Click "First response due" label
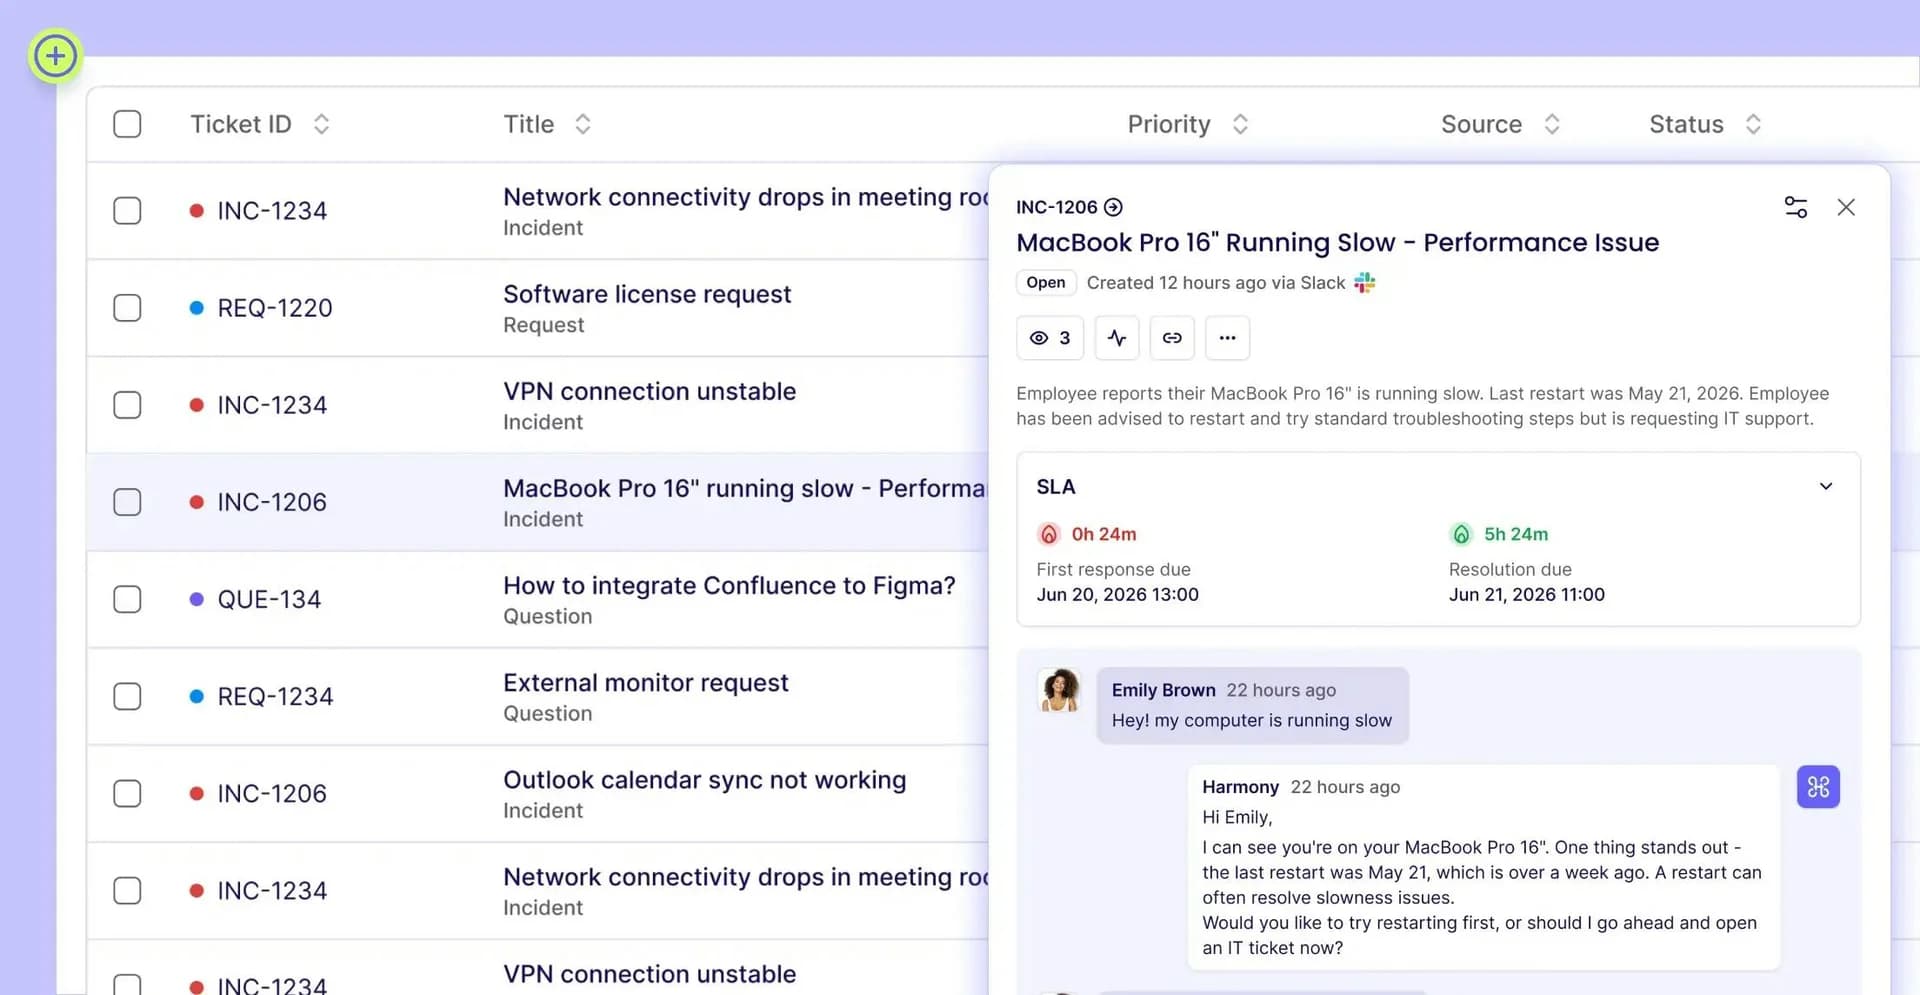This screenshot has width=1920, height=995. (1113, 569)
